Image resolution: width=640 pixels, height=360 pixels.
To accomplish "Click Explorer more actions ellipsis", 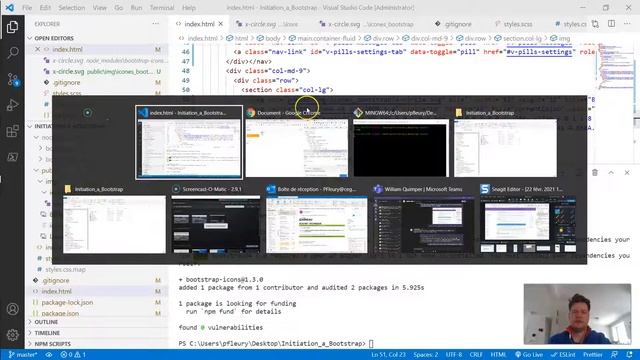I will point(156,24).
